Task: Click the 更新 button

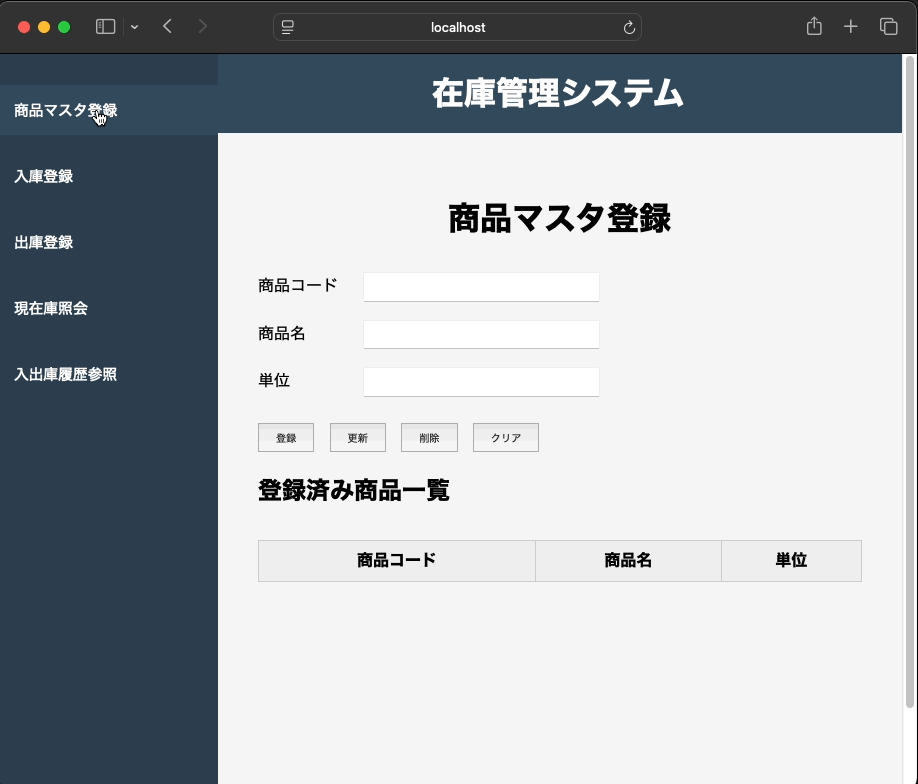Action: pyautogui.click(x=358, y=437)
